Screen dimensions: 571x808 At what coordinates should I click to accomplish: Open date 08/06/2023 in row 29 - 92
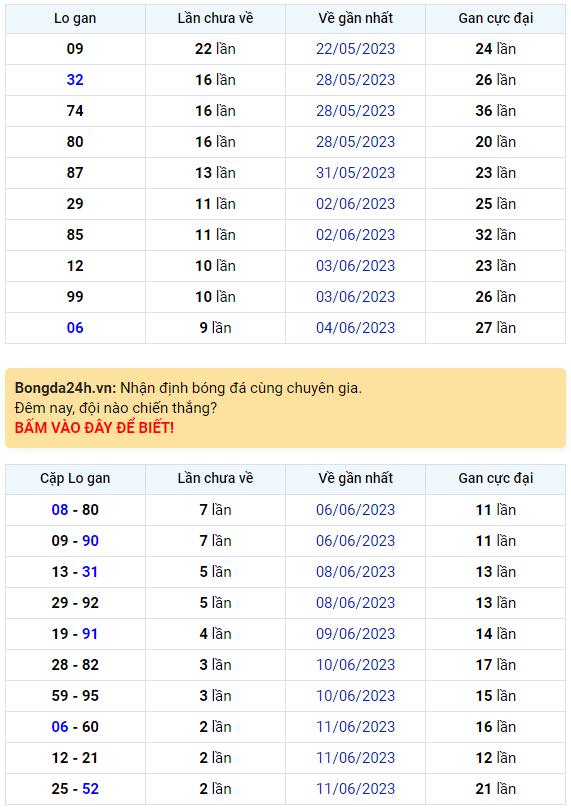tap(356, 603)
